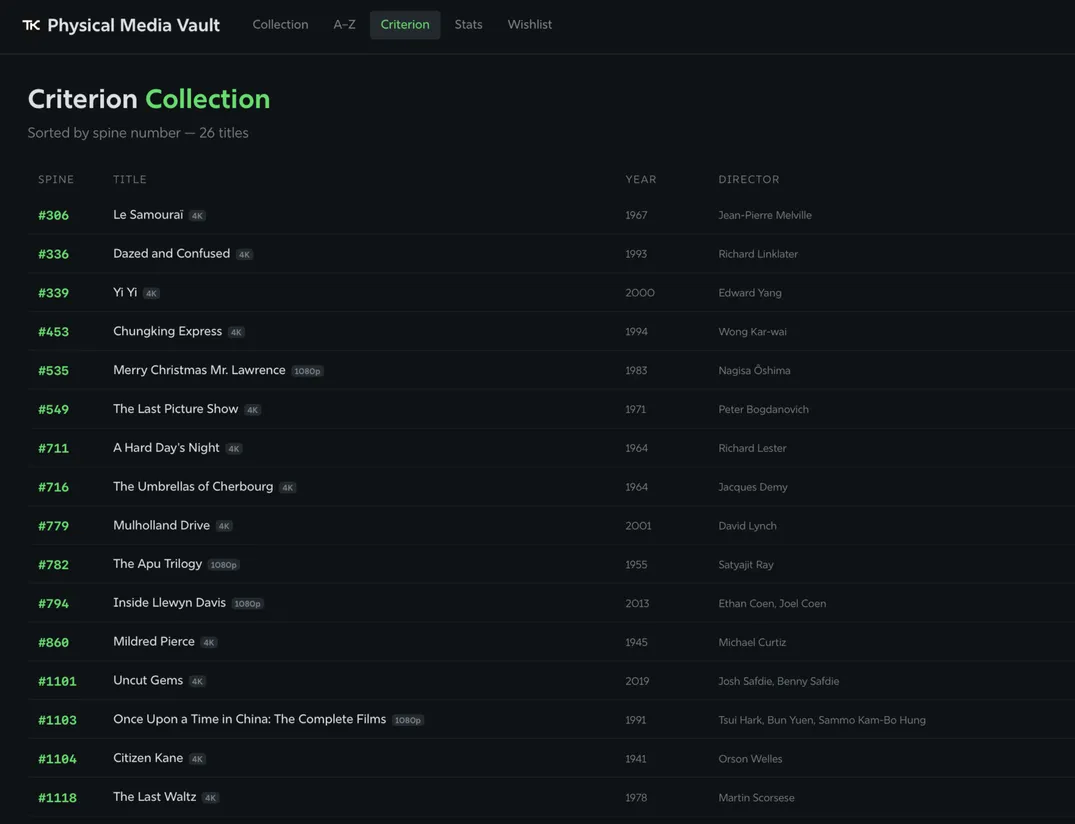This screenshot has height=824, width=1075.
Task: Select the Le Samouraï title
Action: tap(148, 215)
